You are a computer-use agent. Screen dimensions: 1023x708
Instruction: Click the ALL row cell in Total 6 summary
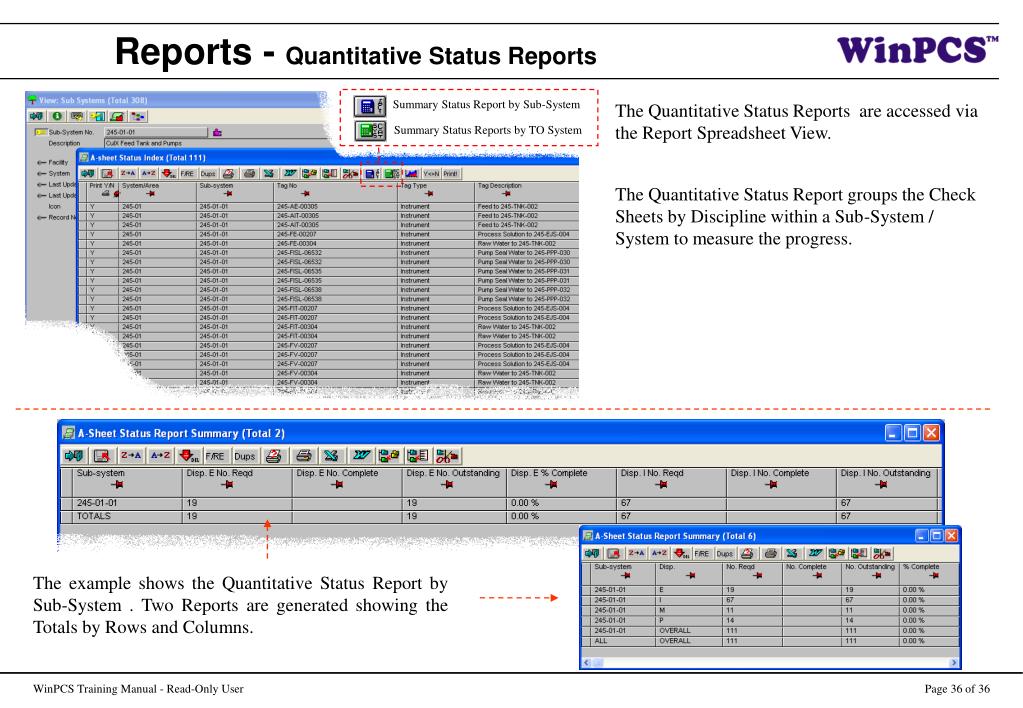(624, 641)
